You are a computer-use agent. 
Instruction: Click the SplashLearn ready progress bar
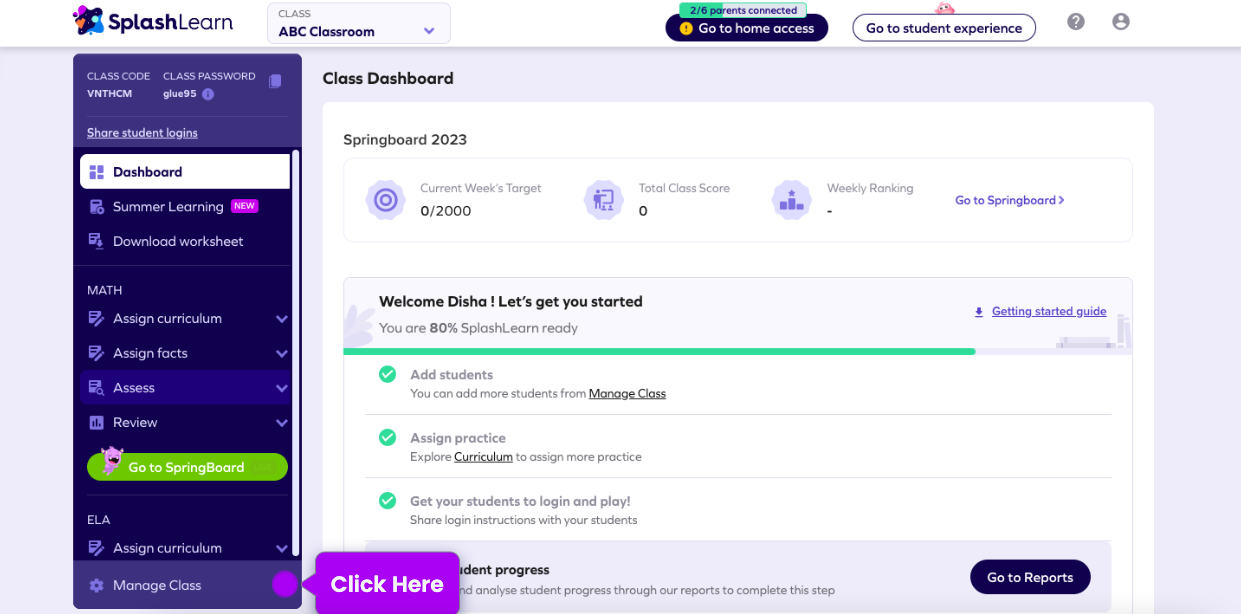tap(660, 352)
